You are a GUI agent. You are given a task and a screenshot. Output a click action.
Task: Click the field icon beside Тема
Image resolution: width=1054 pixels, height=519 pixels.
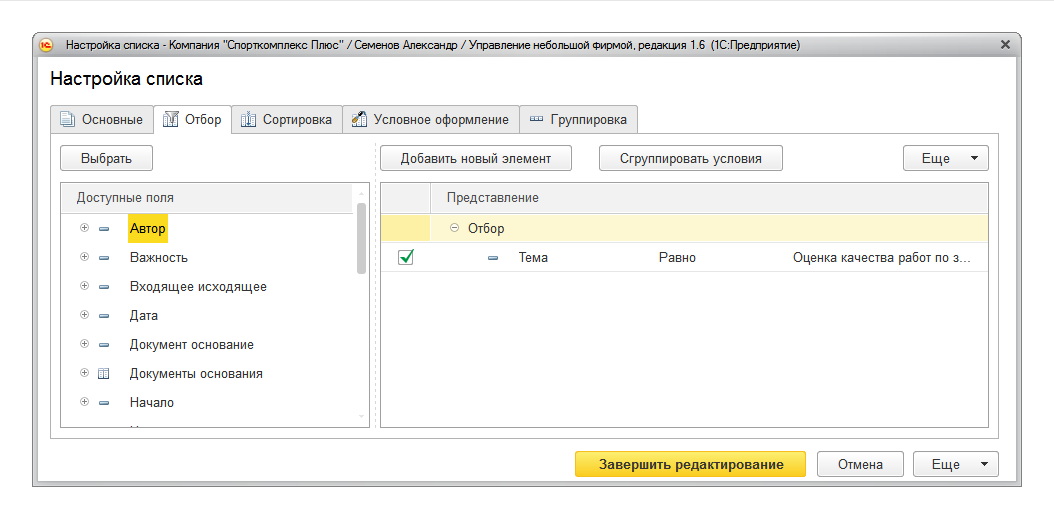[493, 258]
